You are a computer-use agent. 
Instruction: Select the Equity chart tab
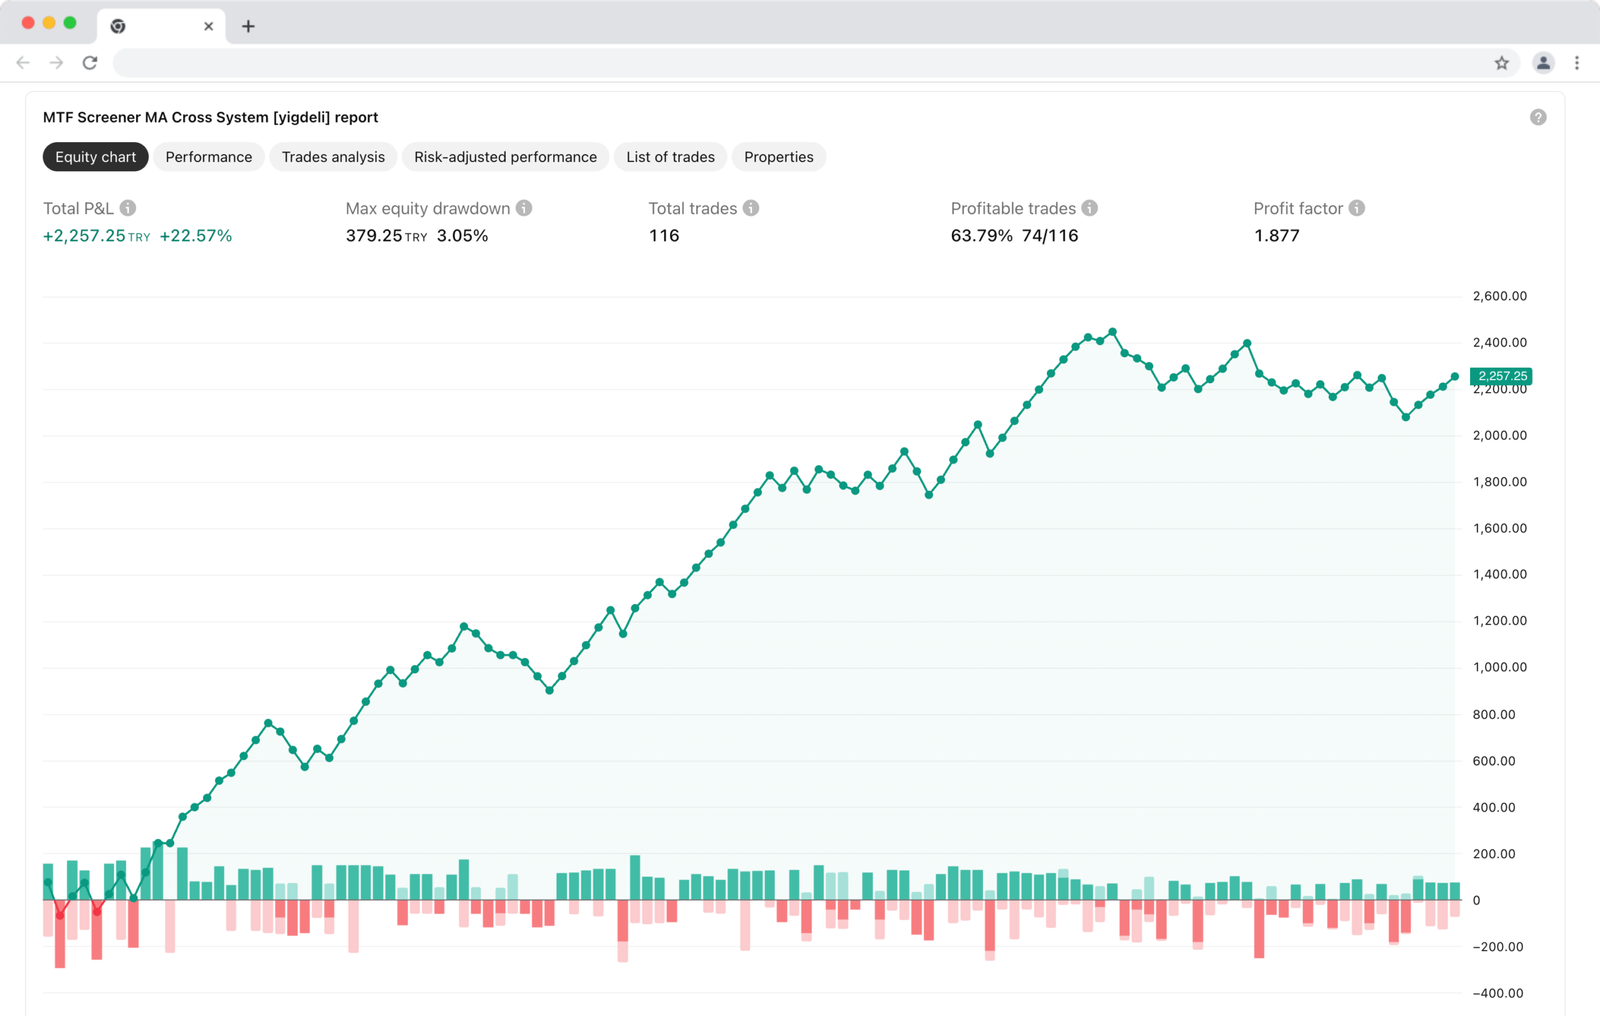95,157
